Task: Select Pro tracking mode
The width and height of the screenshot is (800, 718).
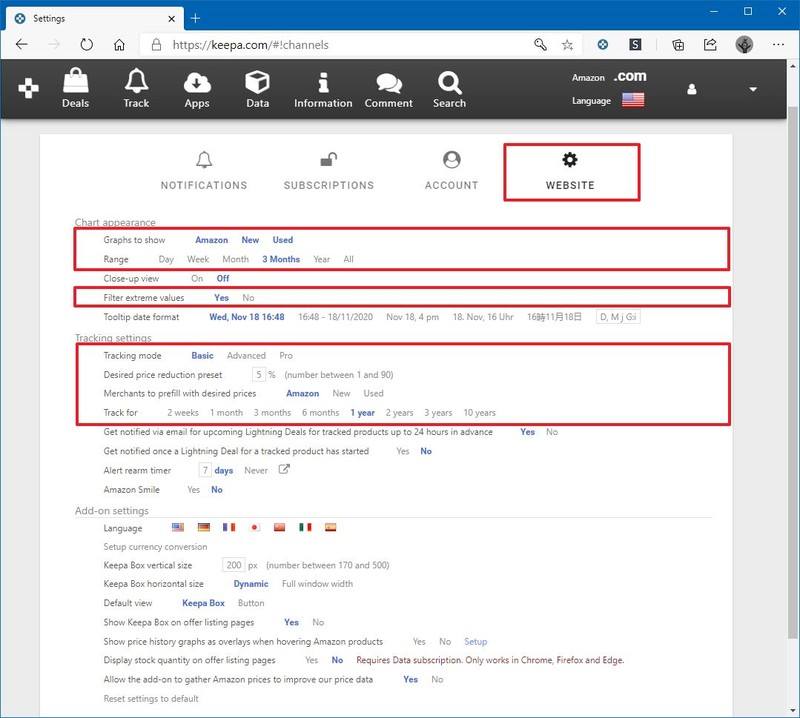Action: click(x=286, y=355)
